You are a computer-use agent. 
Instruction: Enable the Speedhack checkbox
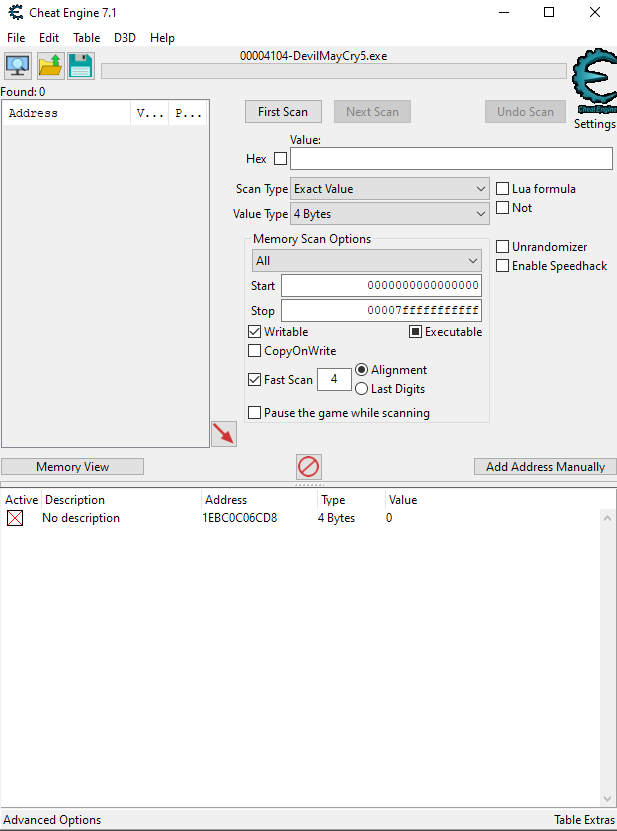[x=503, y=266]
